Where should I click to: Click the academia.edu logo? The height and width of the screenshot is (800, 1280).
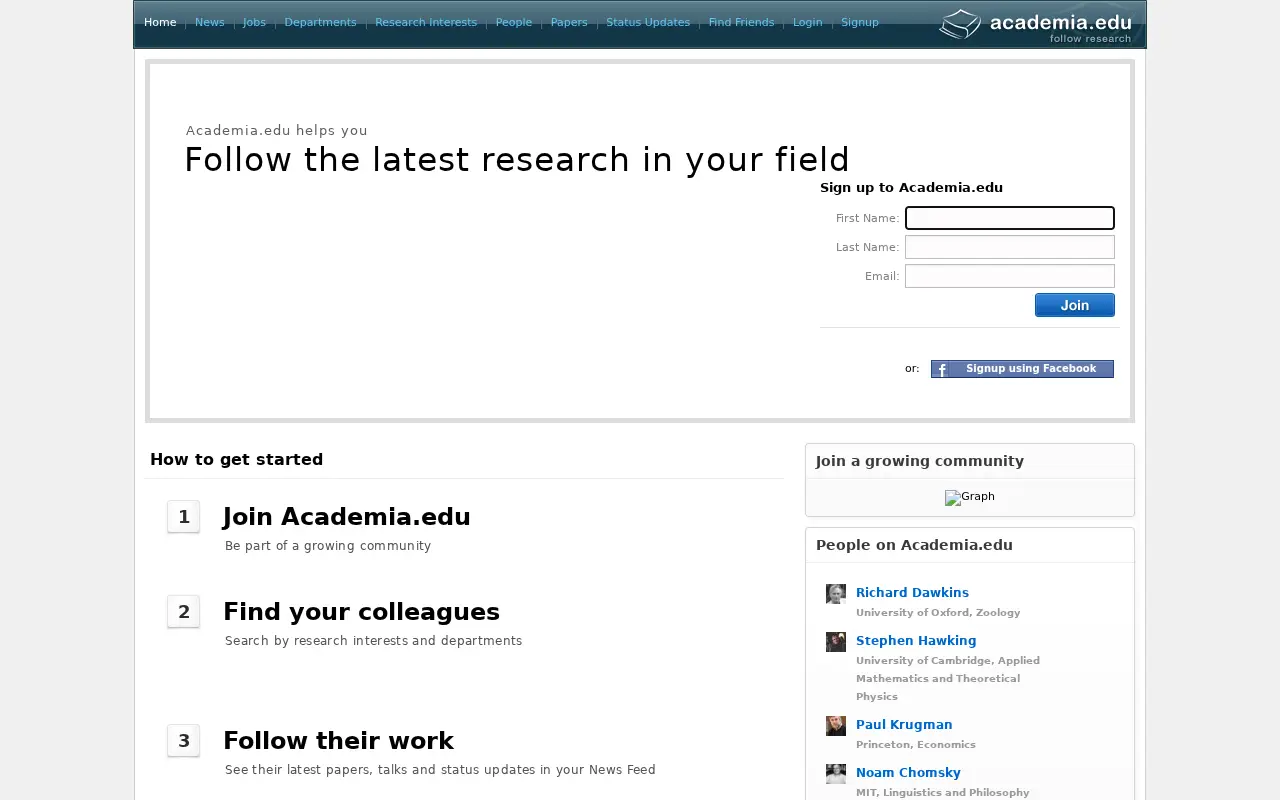[x=1036, y=25]
